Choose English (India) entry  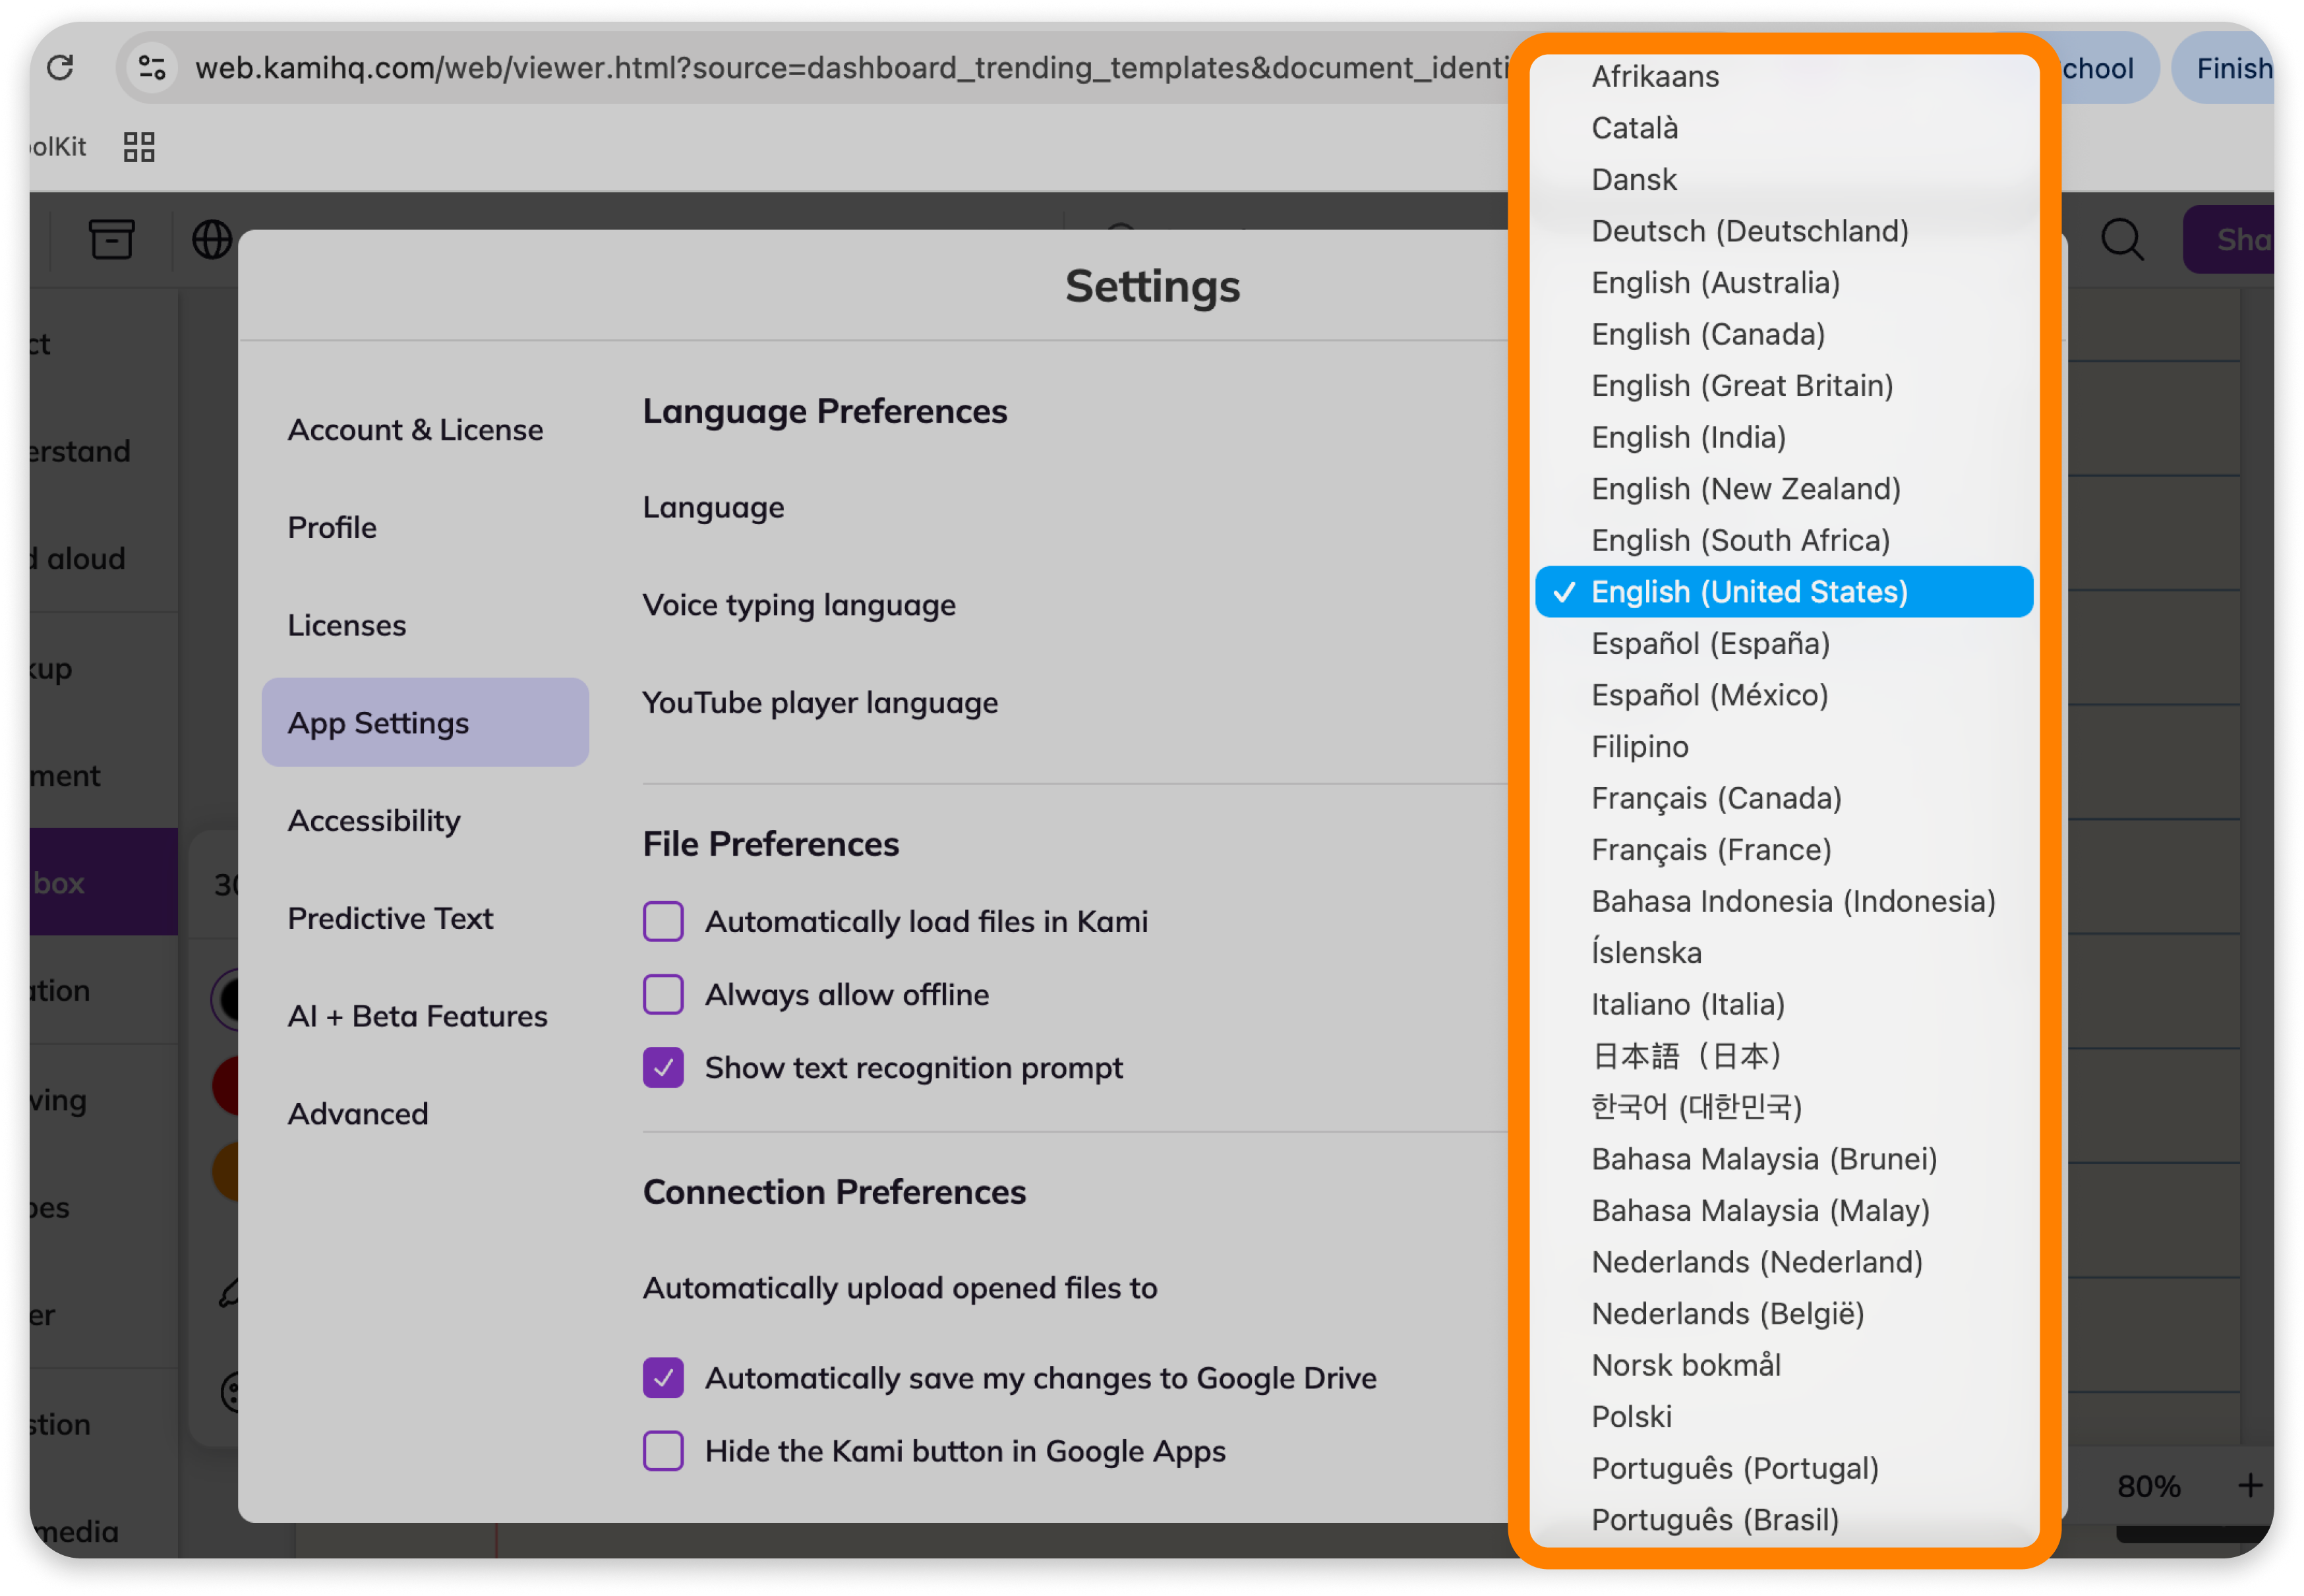(1784, 437)
